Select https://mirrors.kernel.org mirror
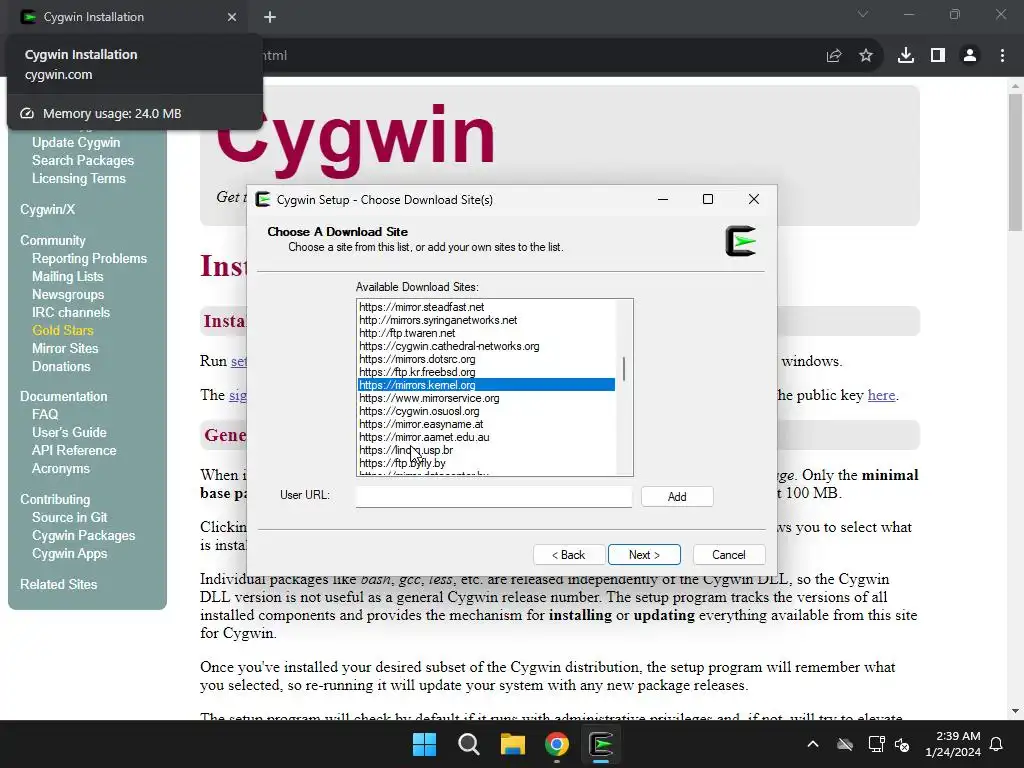This screenshot has height=768, width=1024. click(x=487, y=385)
